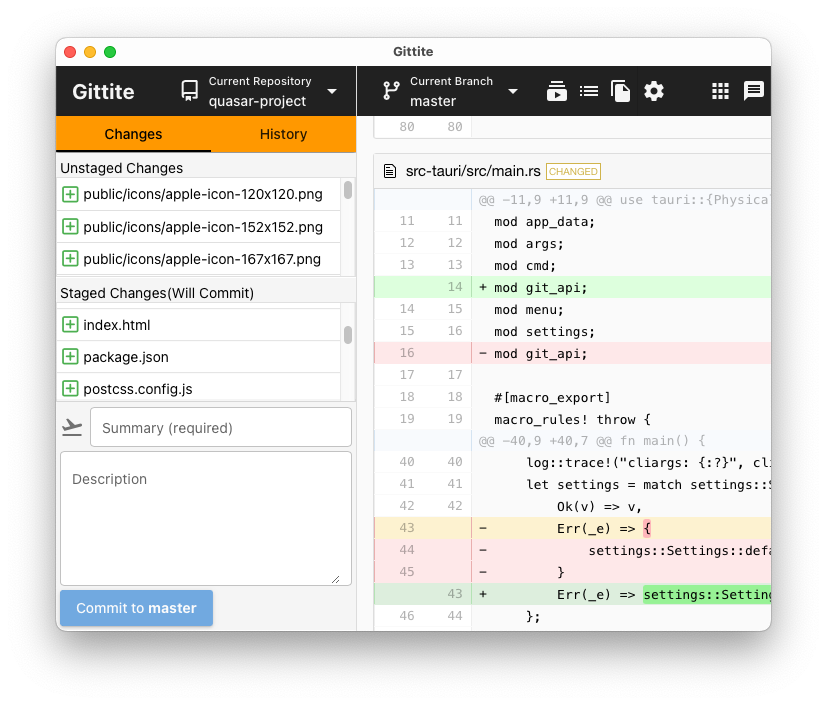Click the Staged Changes(Will Commit) heading

point(157,293)
